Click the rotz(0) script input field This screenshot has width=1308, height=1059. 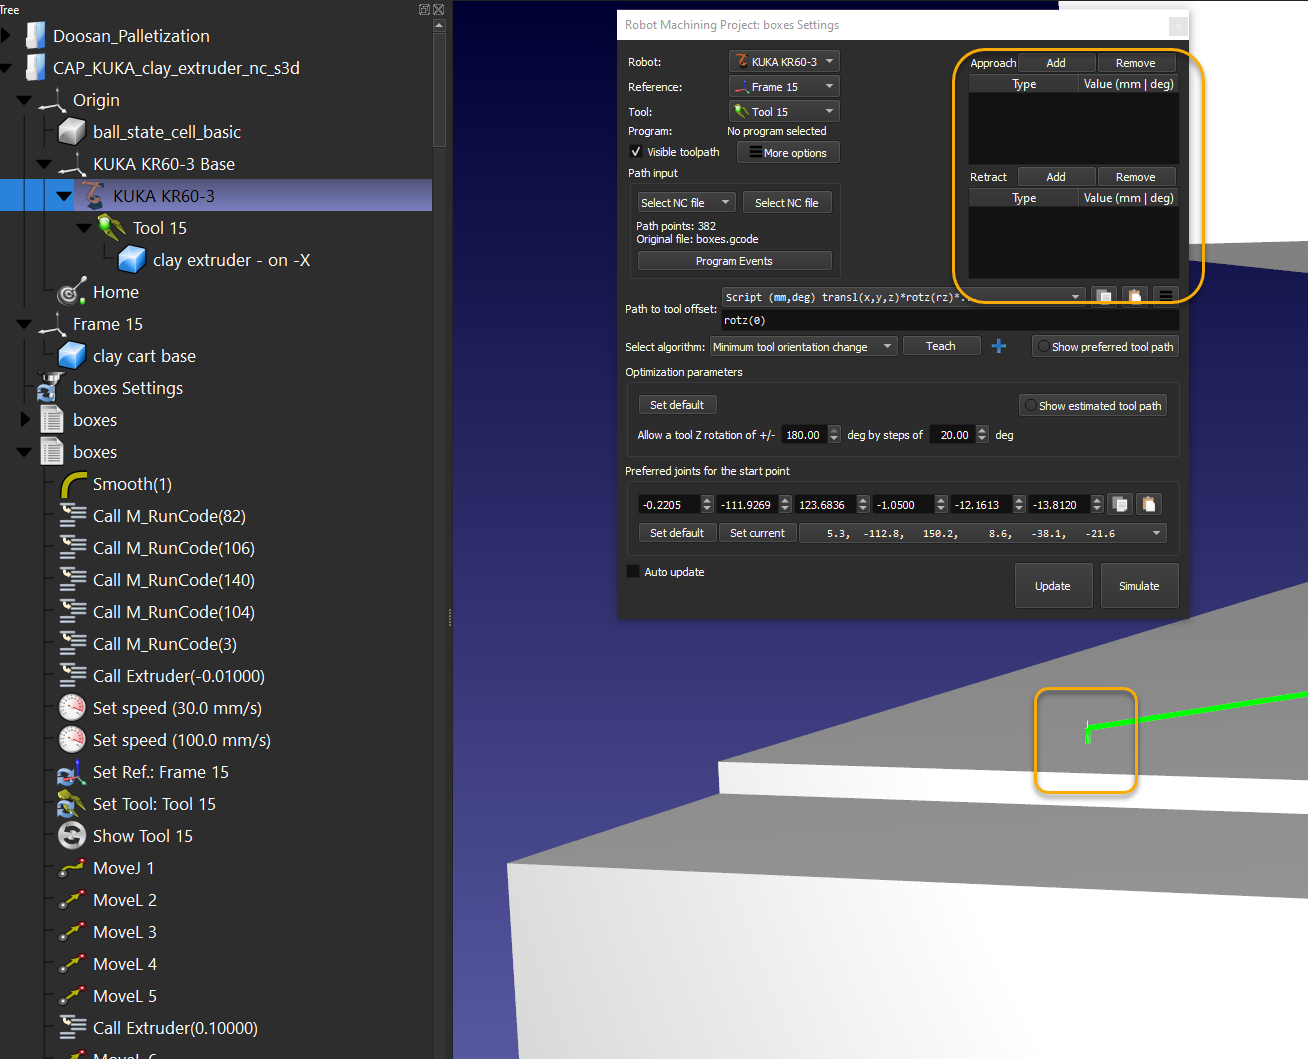[948, 321]
